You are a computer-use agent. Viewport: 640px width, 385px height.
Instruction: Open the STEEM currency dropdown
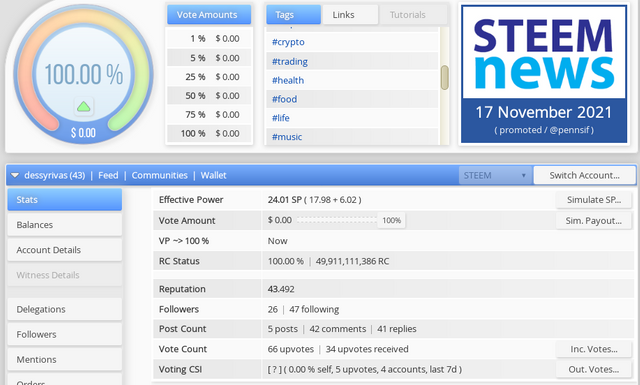coord(495,175)
